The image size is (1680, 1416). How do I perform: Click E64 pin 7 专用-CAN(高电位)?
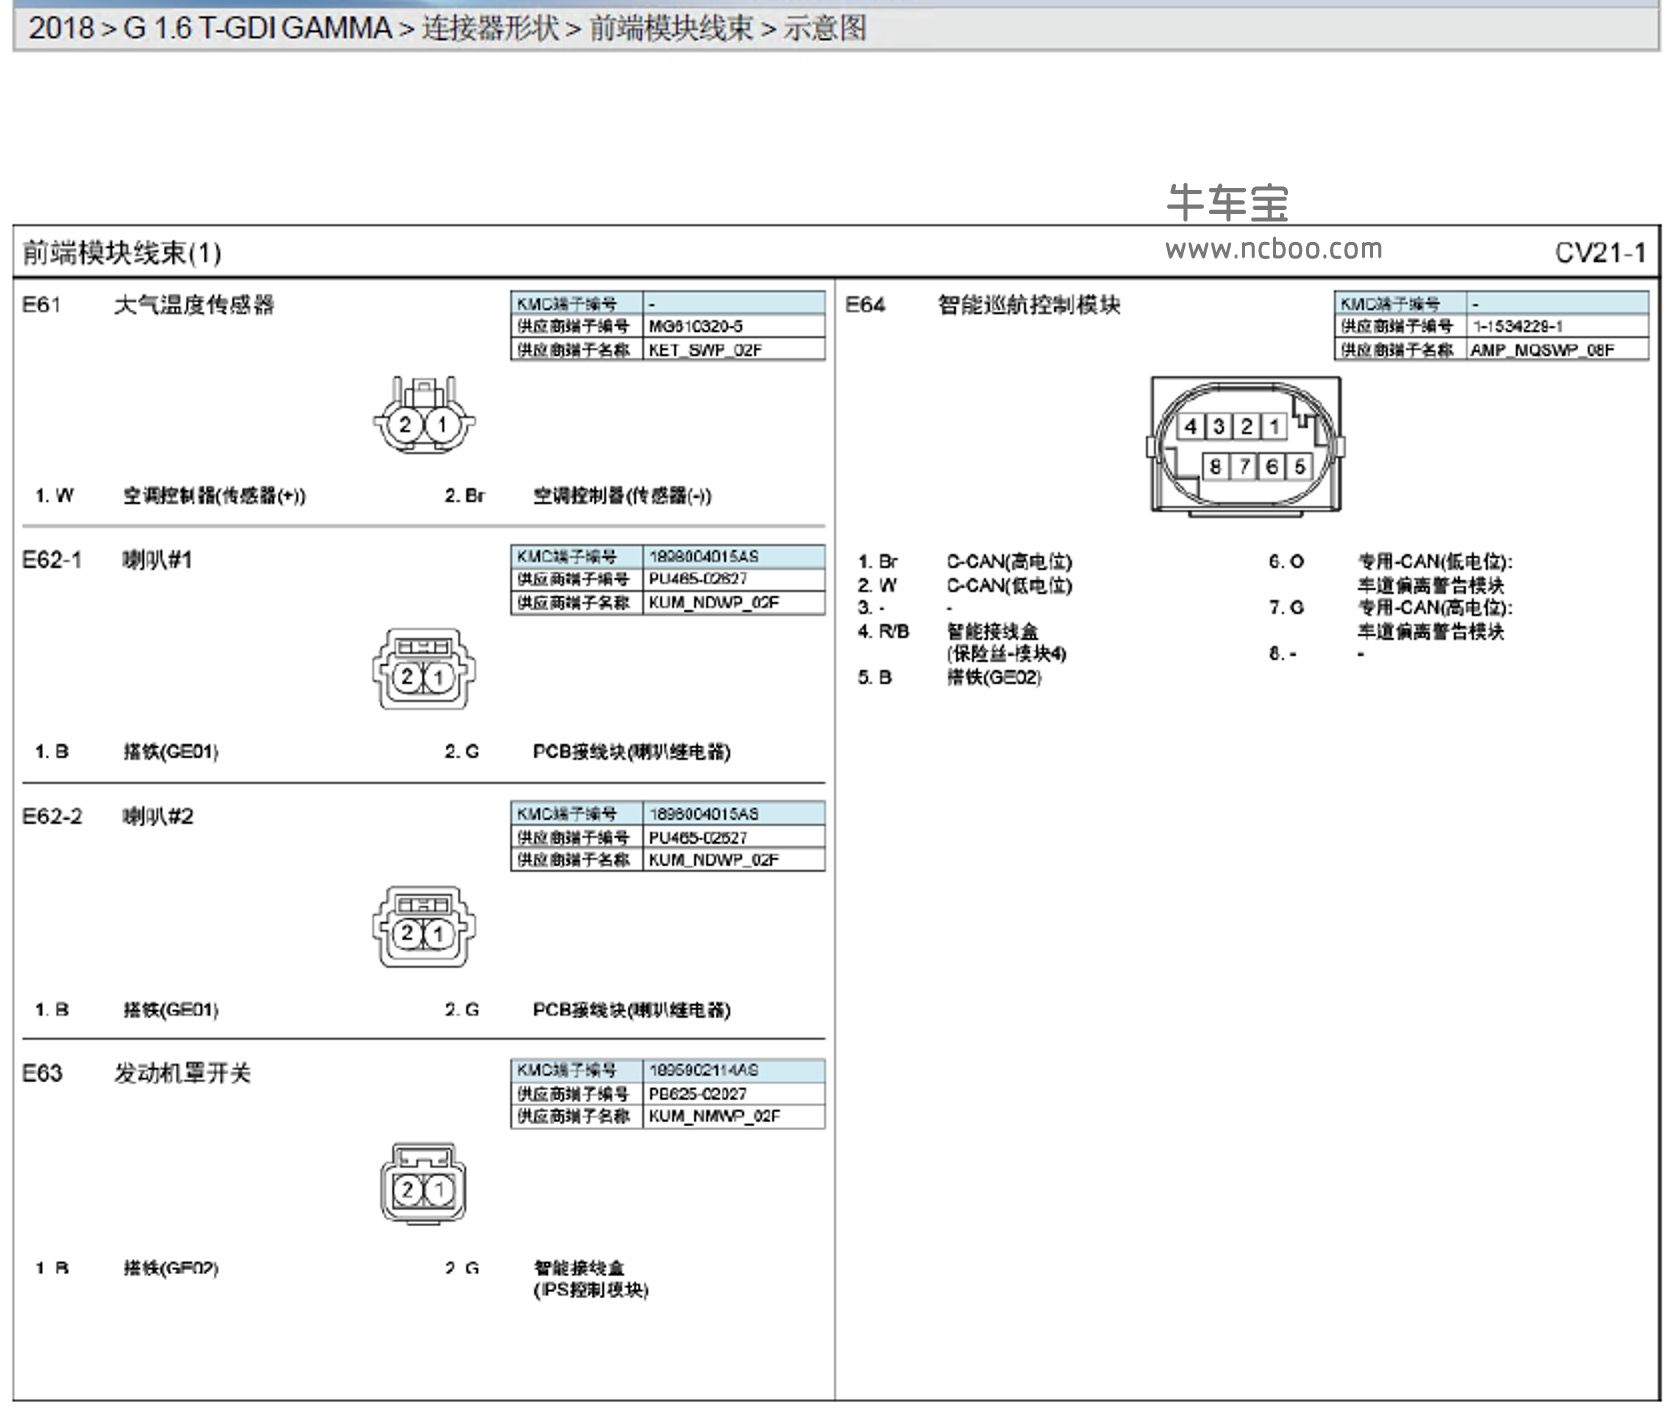tap(1391, 618)
